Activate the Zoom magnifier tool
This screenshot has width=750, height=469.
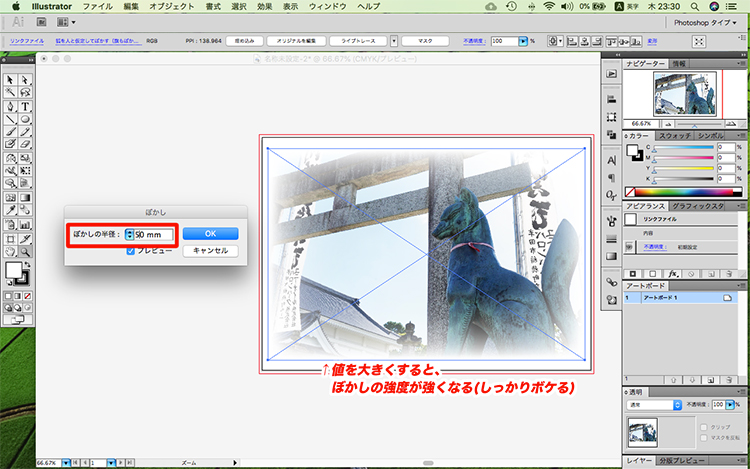click(x=24, y=250)
